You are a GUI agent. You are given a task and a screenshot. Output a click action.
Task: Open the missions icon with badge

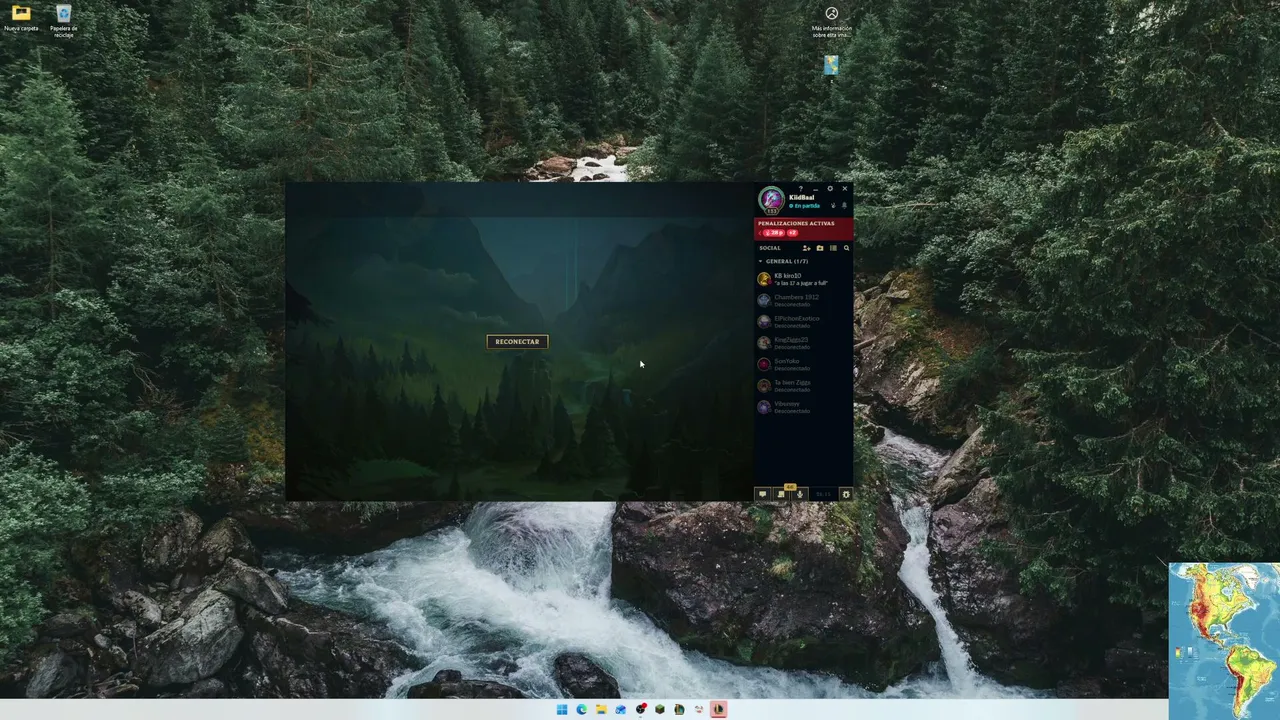click(781, 493)
